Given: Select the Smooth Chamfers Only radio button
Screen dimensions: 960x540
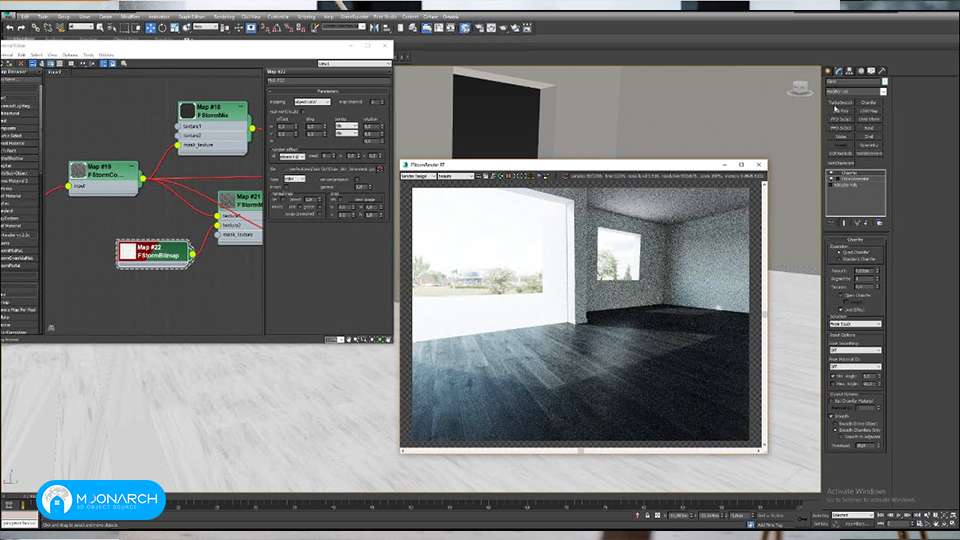Looking at the screenshot, I should click(835, 430).
